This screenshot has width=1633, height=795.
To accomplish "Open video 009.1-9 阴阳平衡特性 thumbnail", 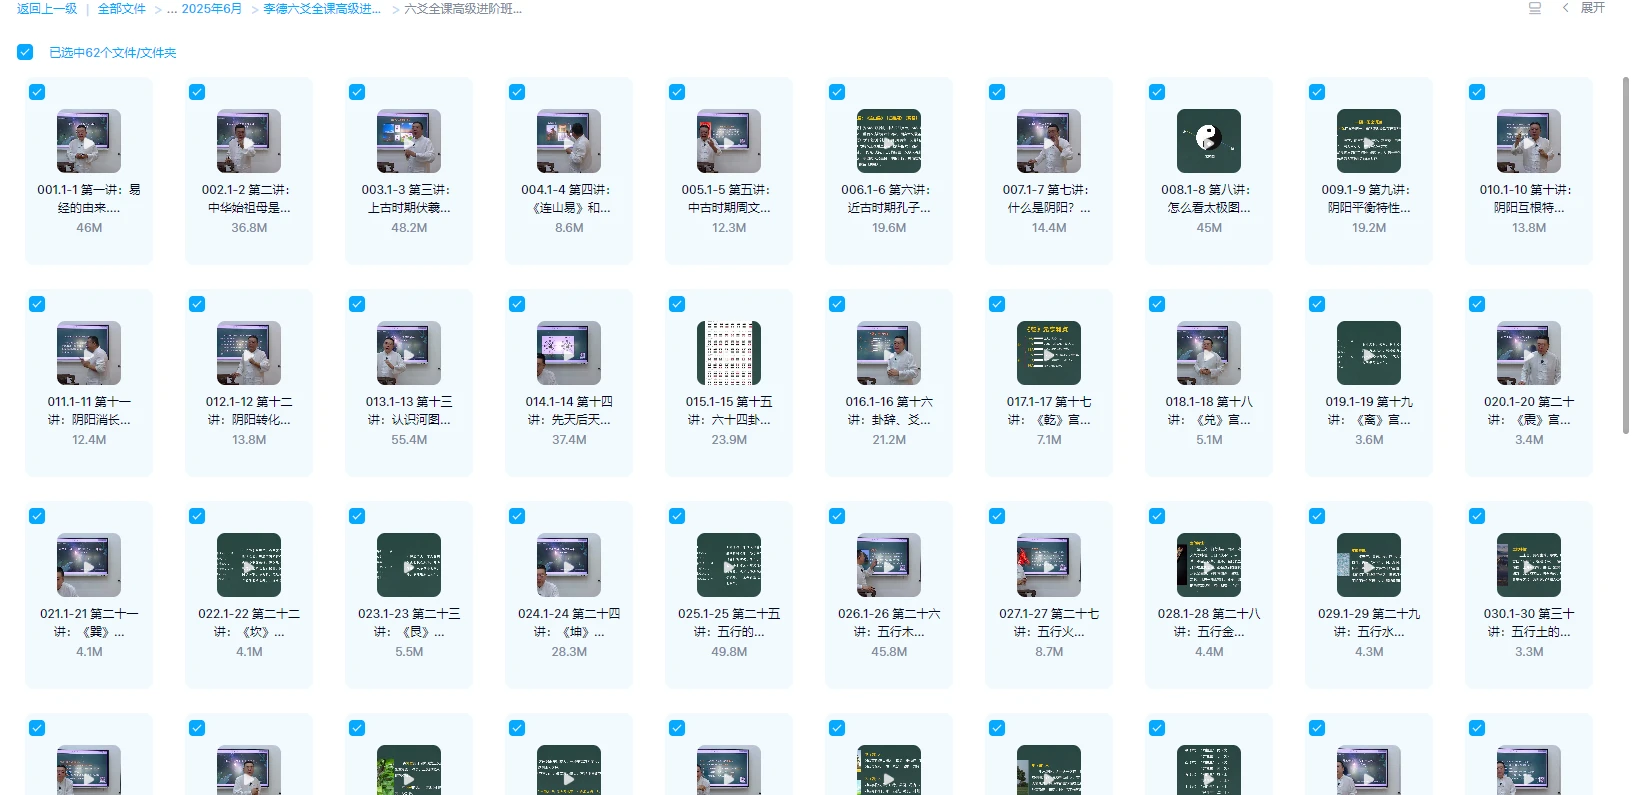I will (x=1368, y=141).
